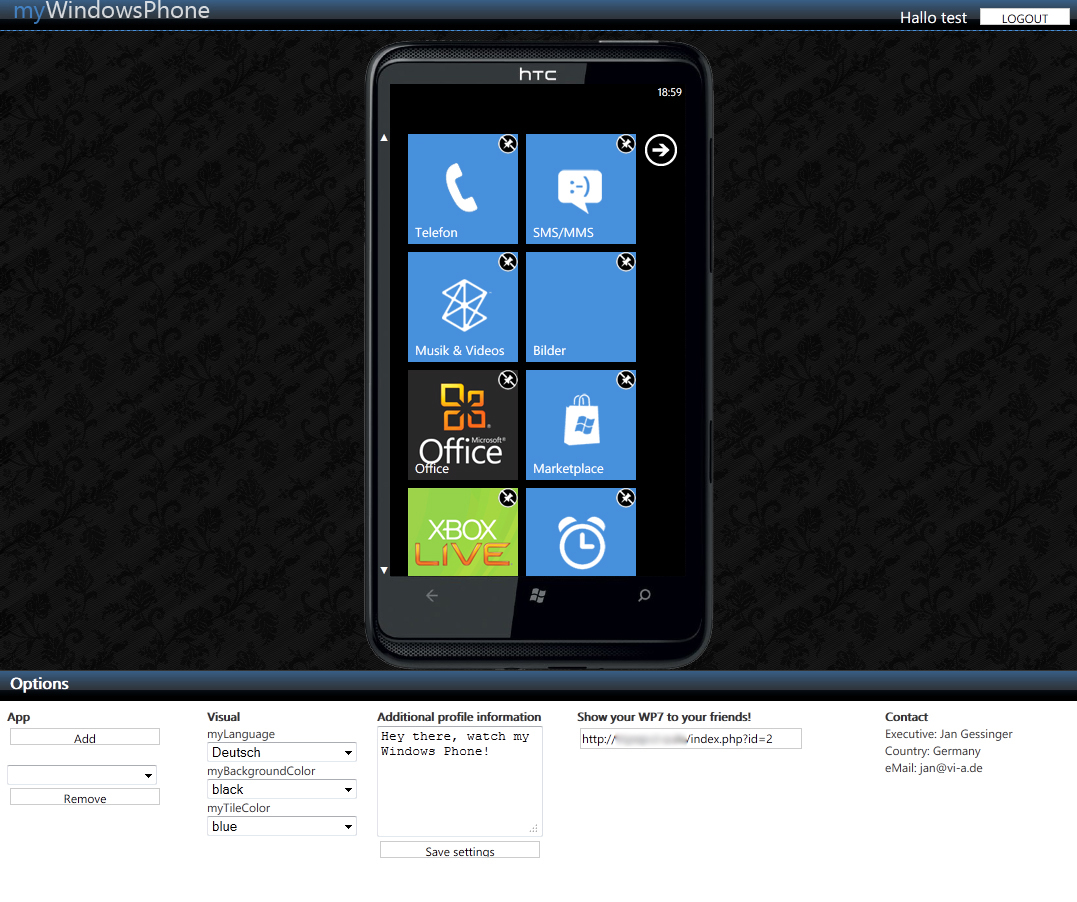Click the 'Country: Germany' contact line

(932, 751)
